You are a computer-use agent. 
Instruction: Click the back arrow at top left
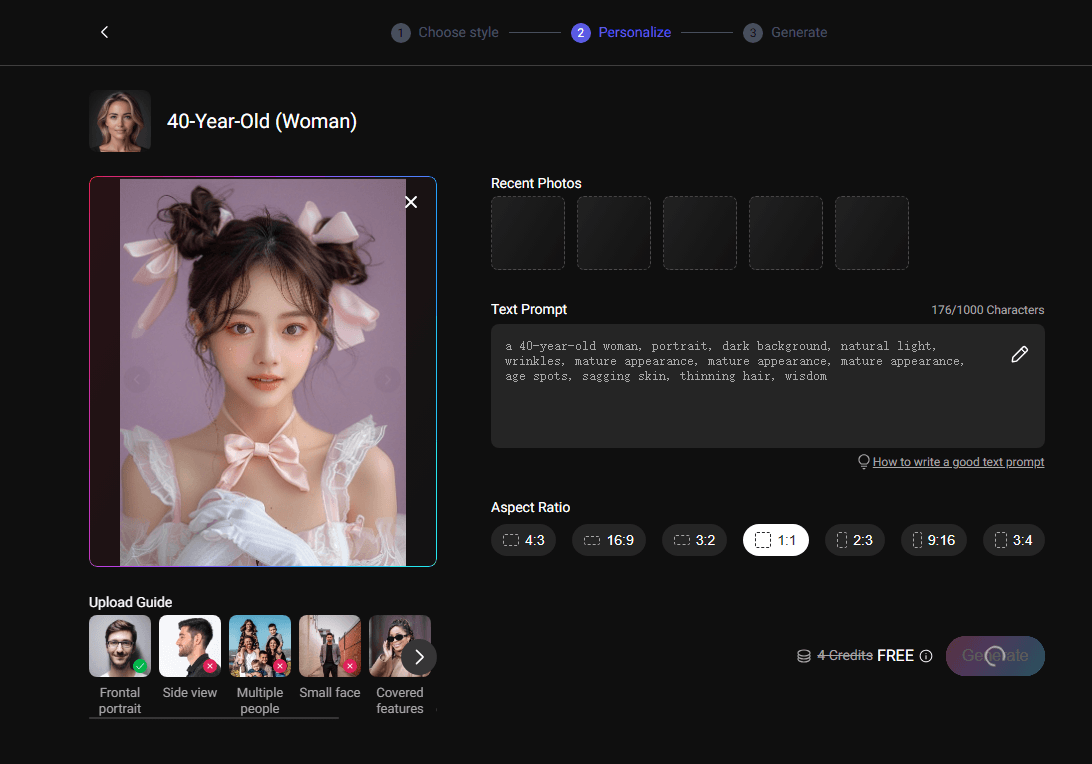click(x=104, y=31)
